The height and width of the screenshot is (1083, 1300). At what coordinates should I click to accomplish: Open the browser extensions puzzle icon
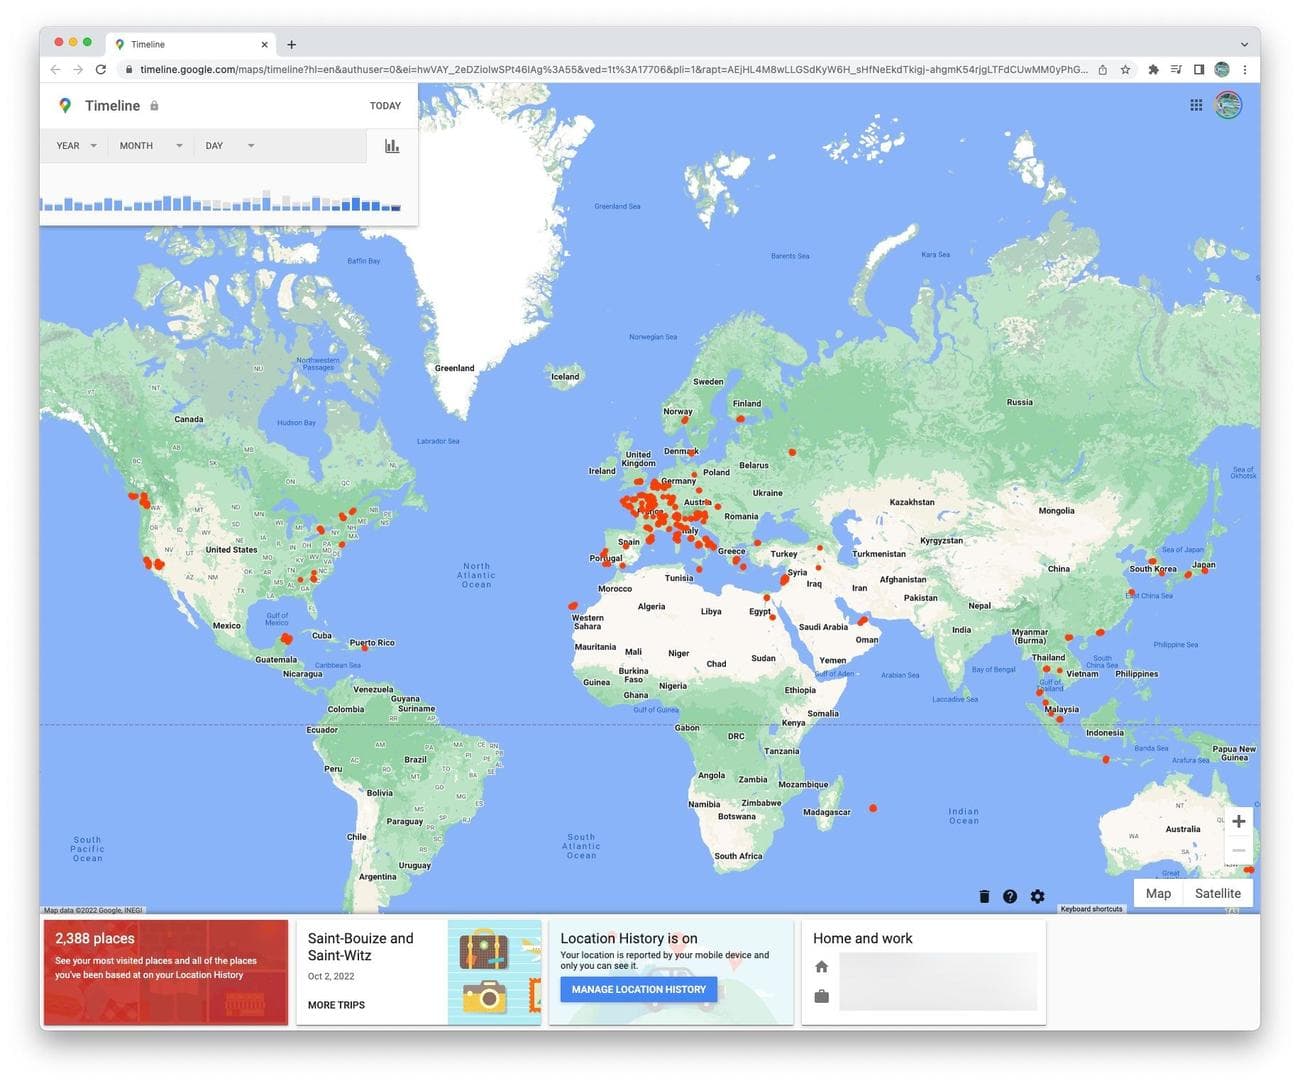1153,70
